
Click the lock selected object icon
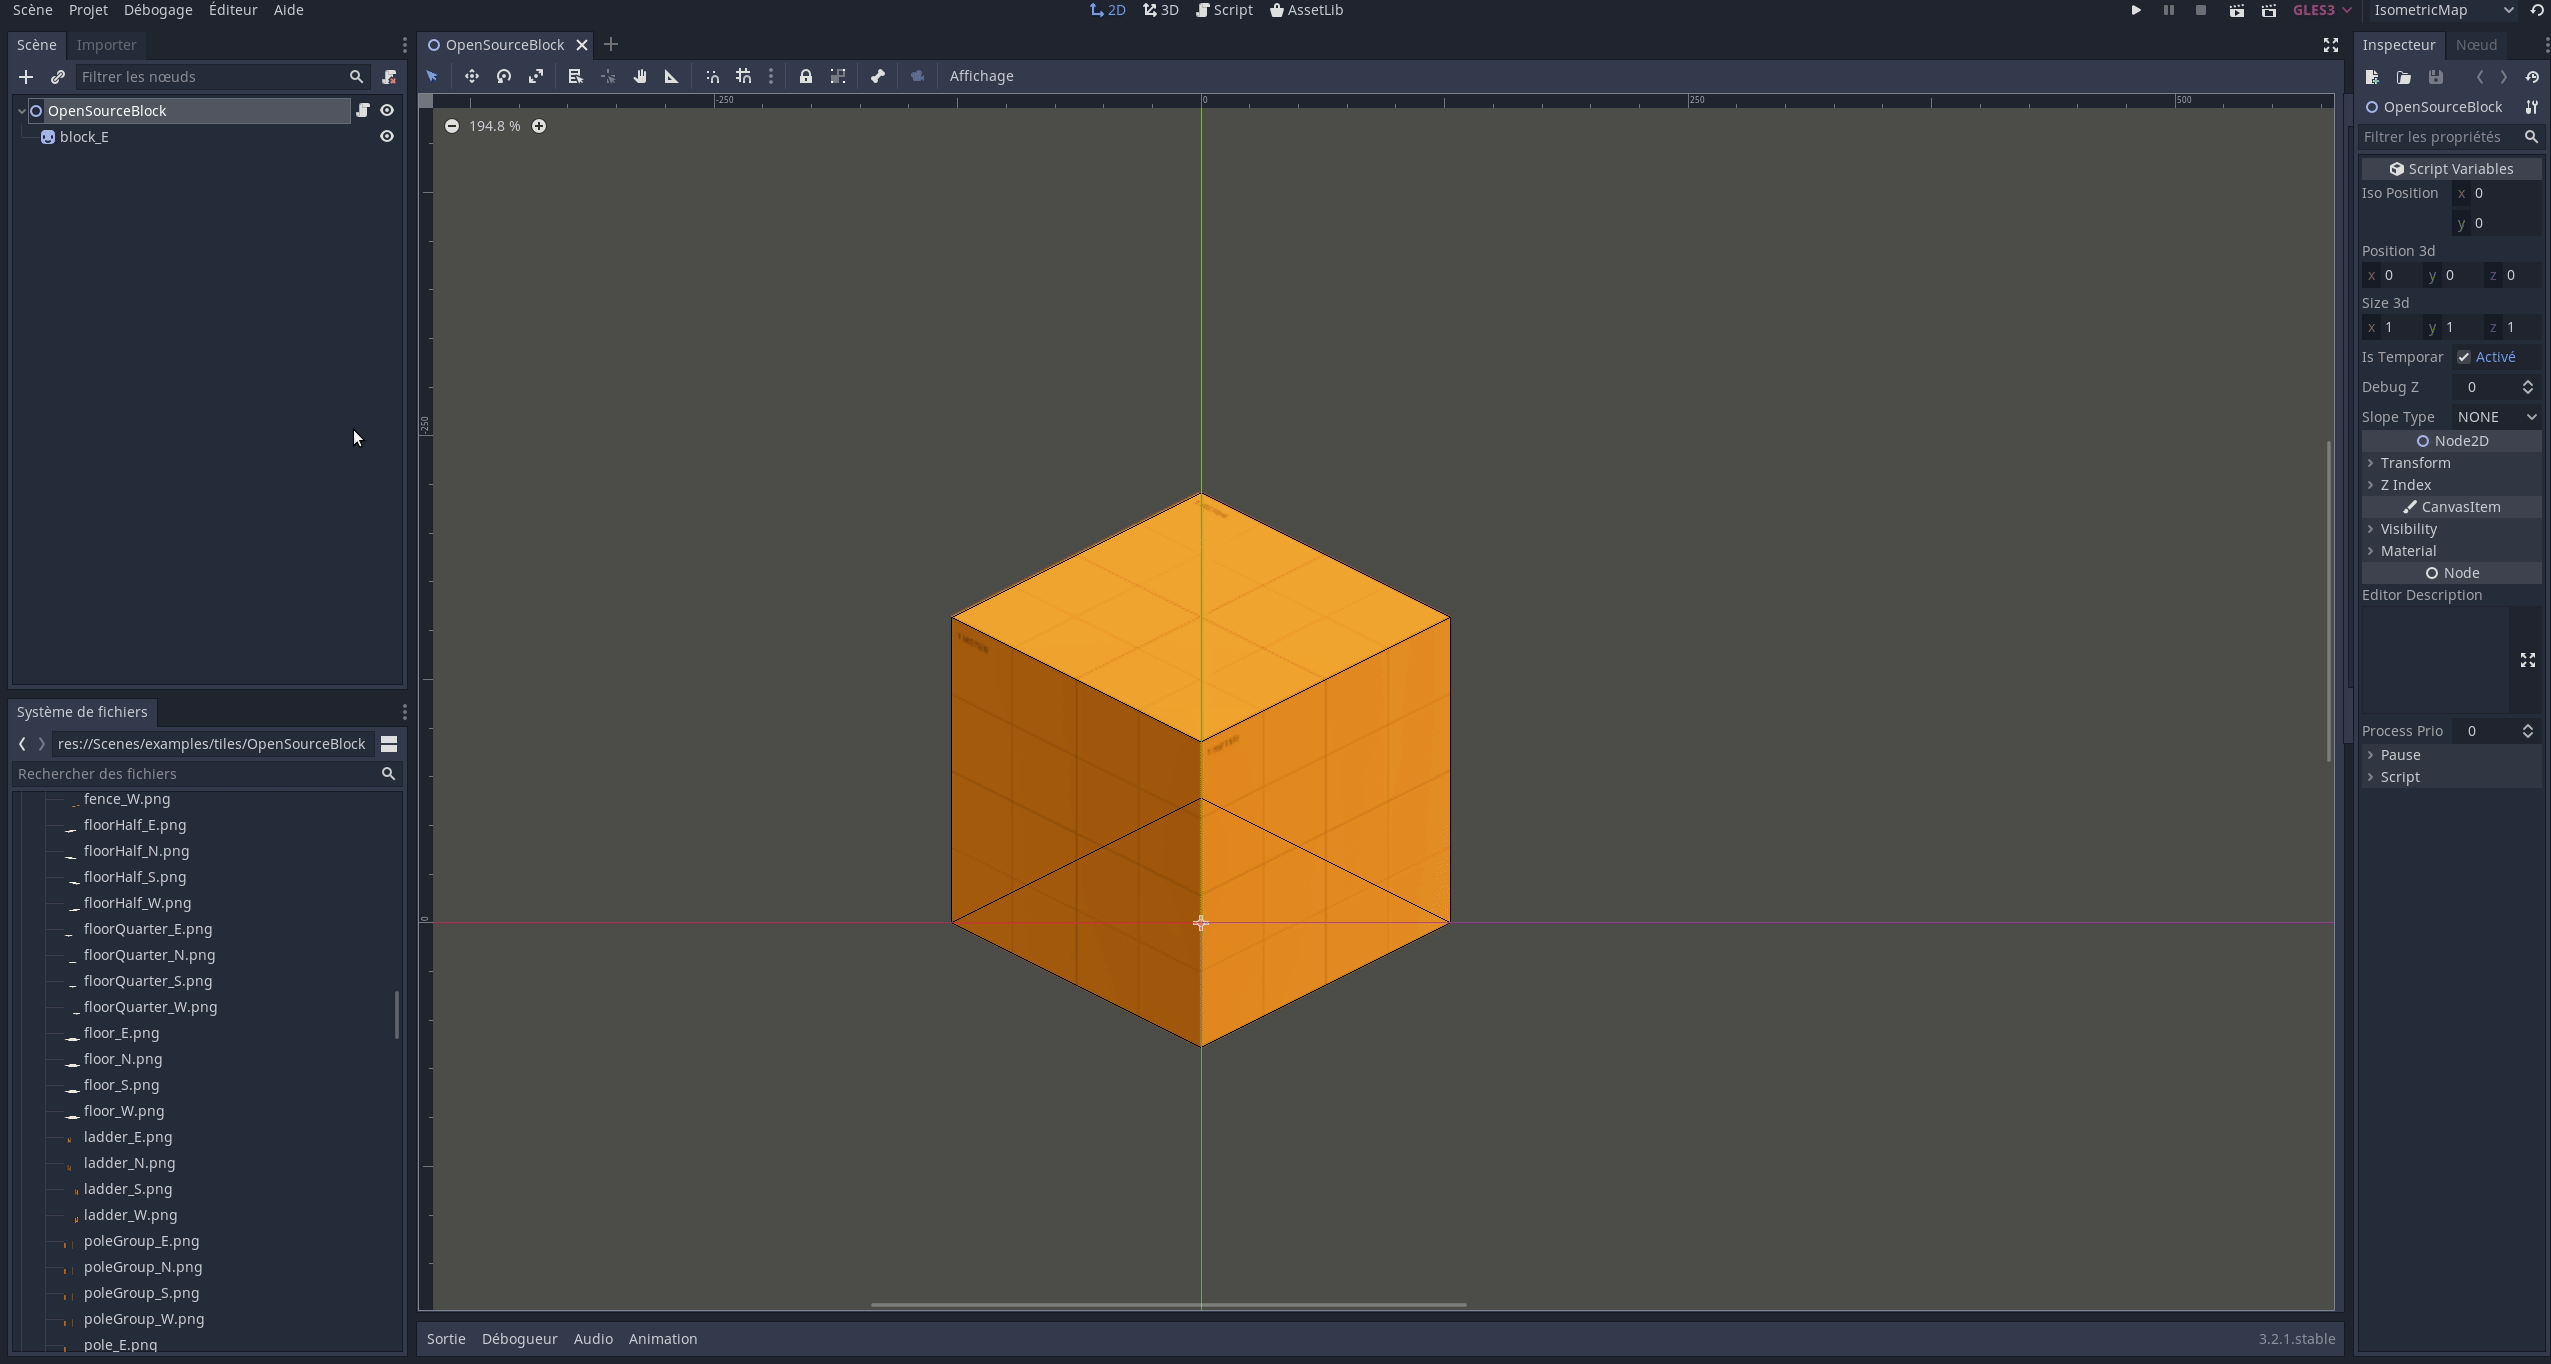tap(806, 76)
